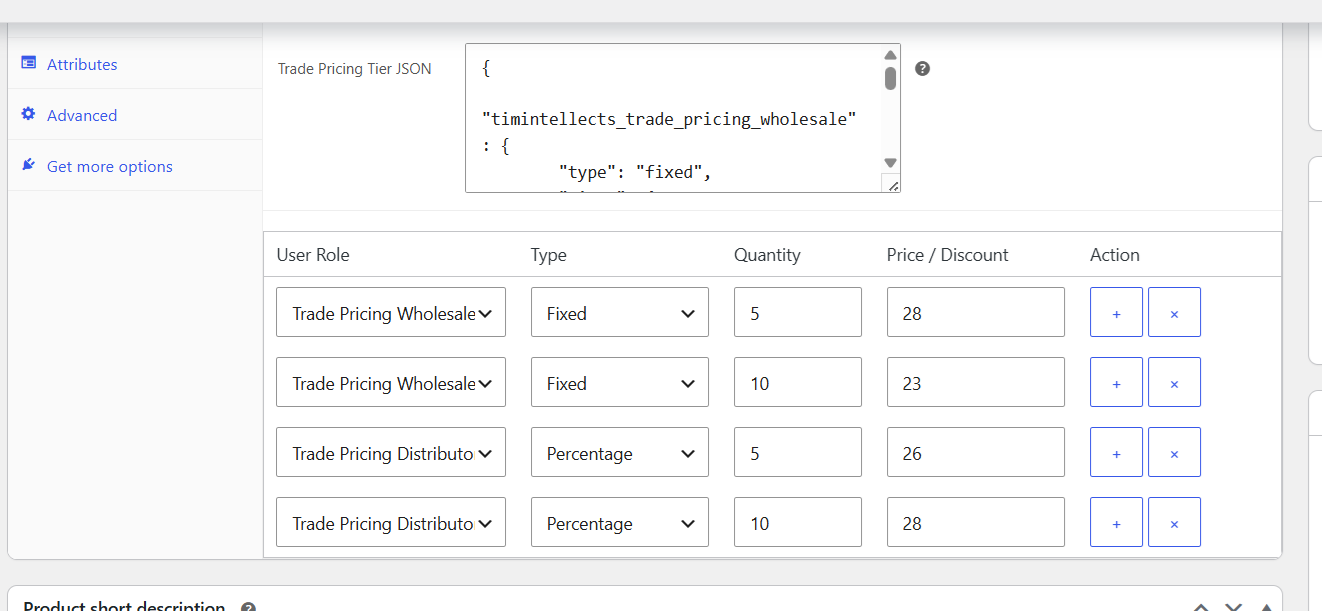Screen dimensions: 1322x611
Task: Click Quantity field in the row priced 26
Action: 798,453
